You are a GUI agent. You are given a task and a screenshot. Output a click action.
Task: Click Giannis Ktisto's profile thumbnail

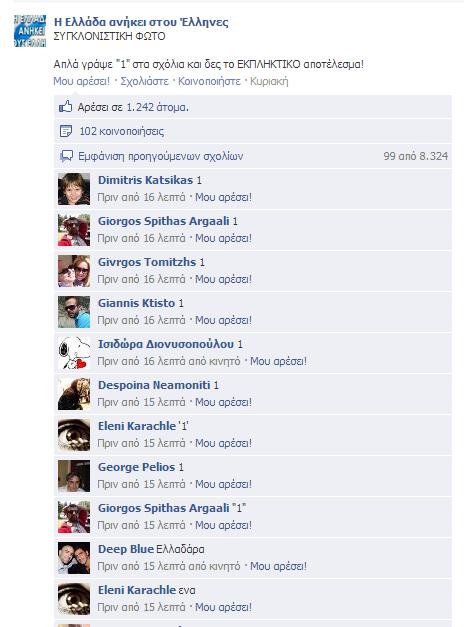[74, 312]
